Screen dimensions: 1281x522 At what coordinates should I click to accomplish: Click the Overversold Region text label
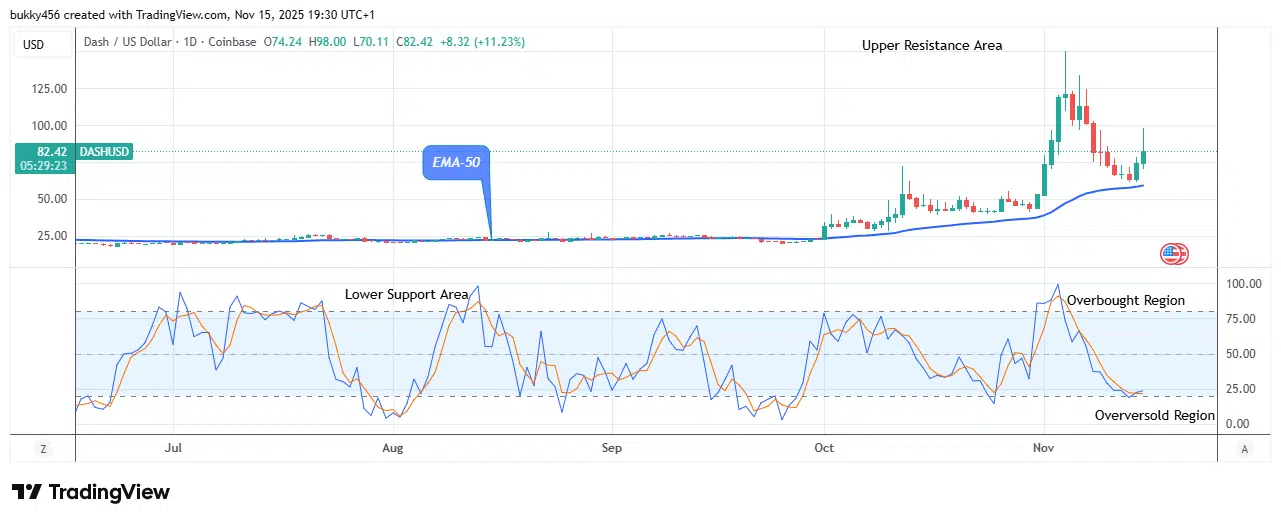pos(1154,415)
